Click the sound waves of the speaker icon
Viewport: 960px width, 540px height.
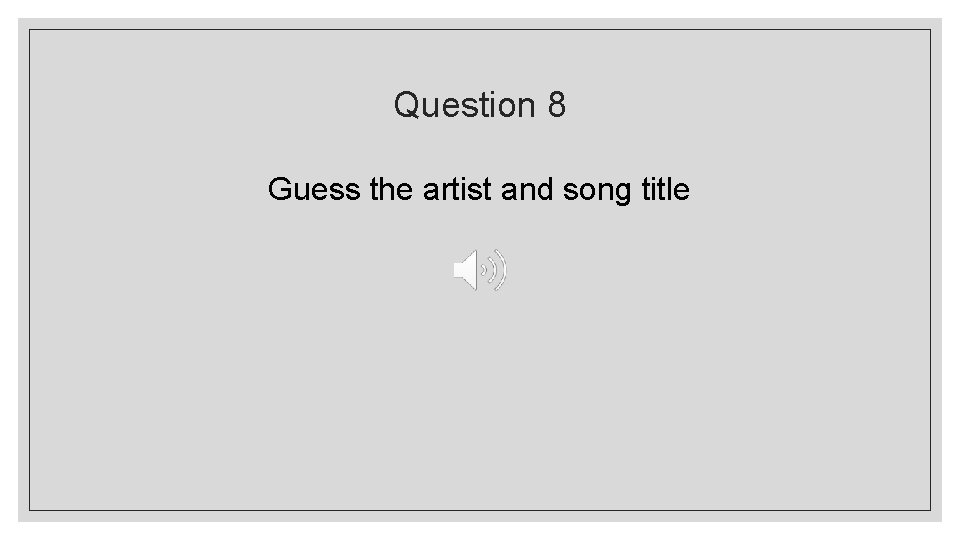pyautogui.click(x=497, y=271)
